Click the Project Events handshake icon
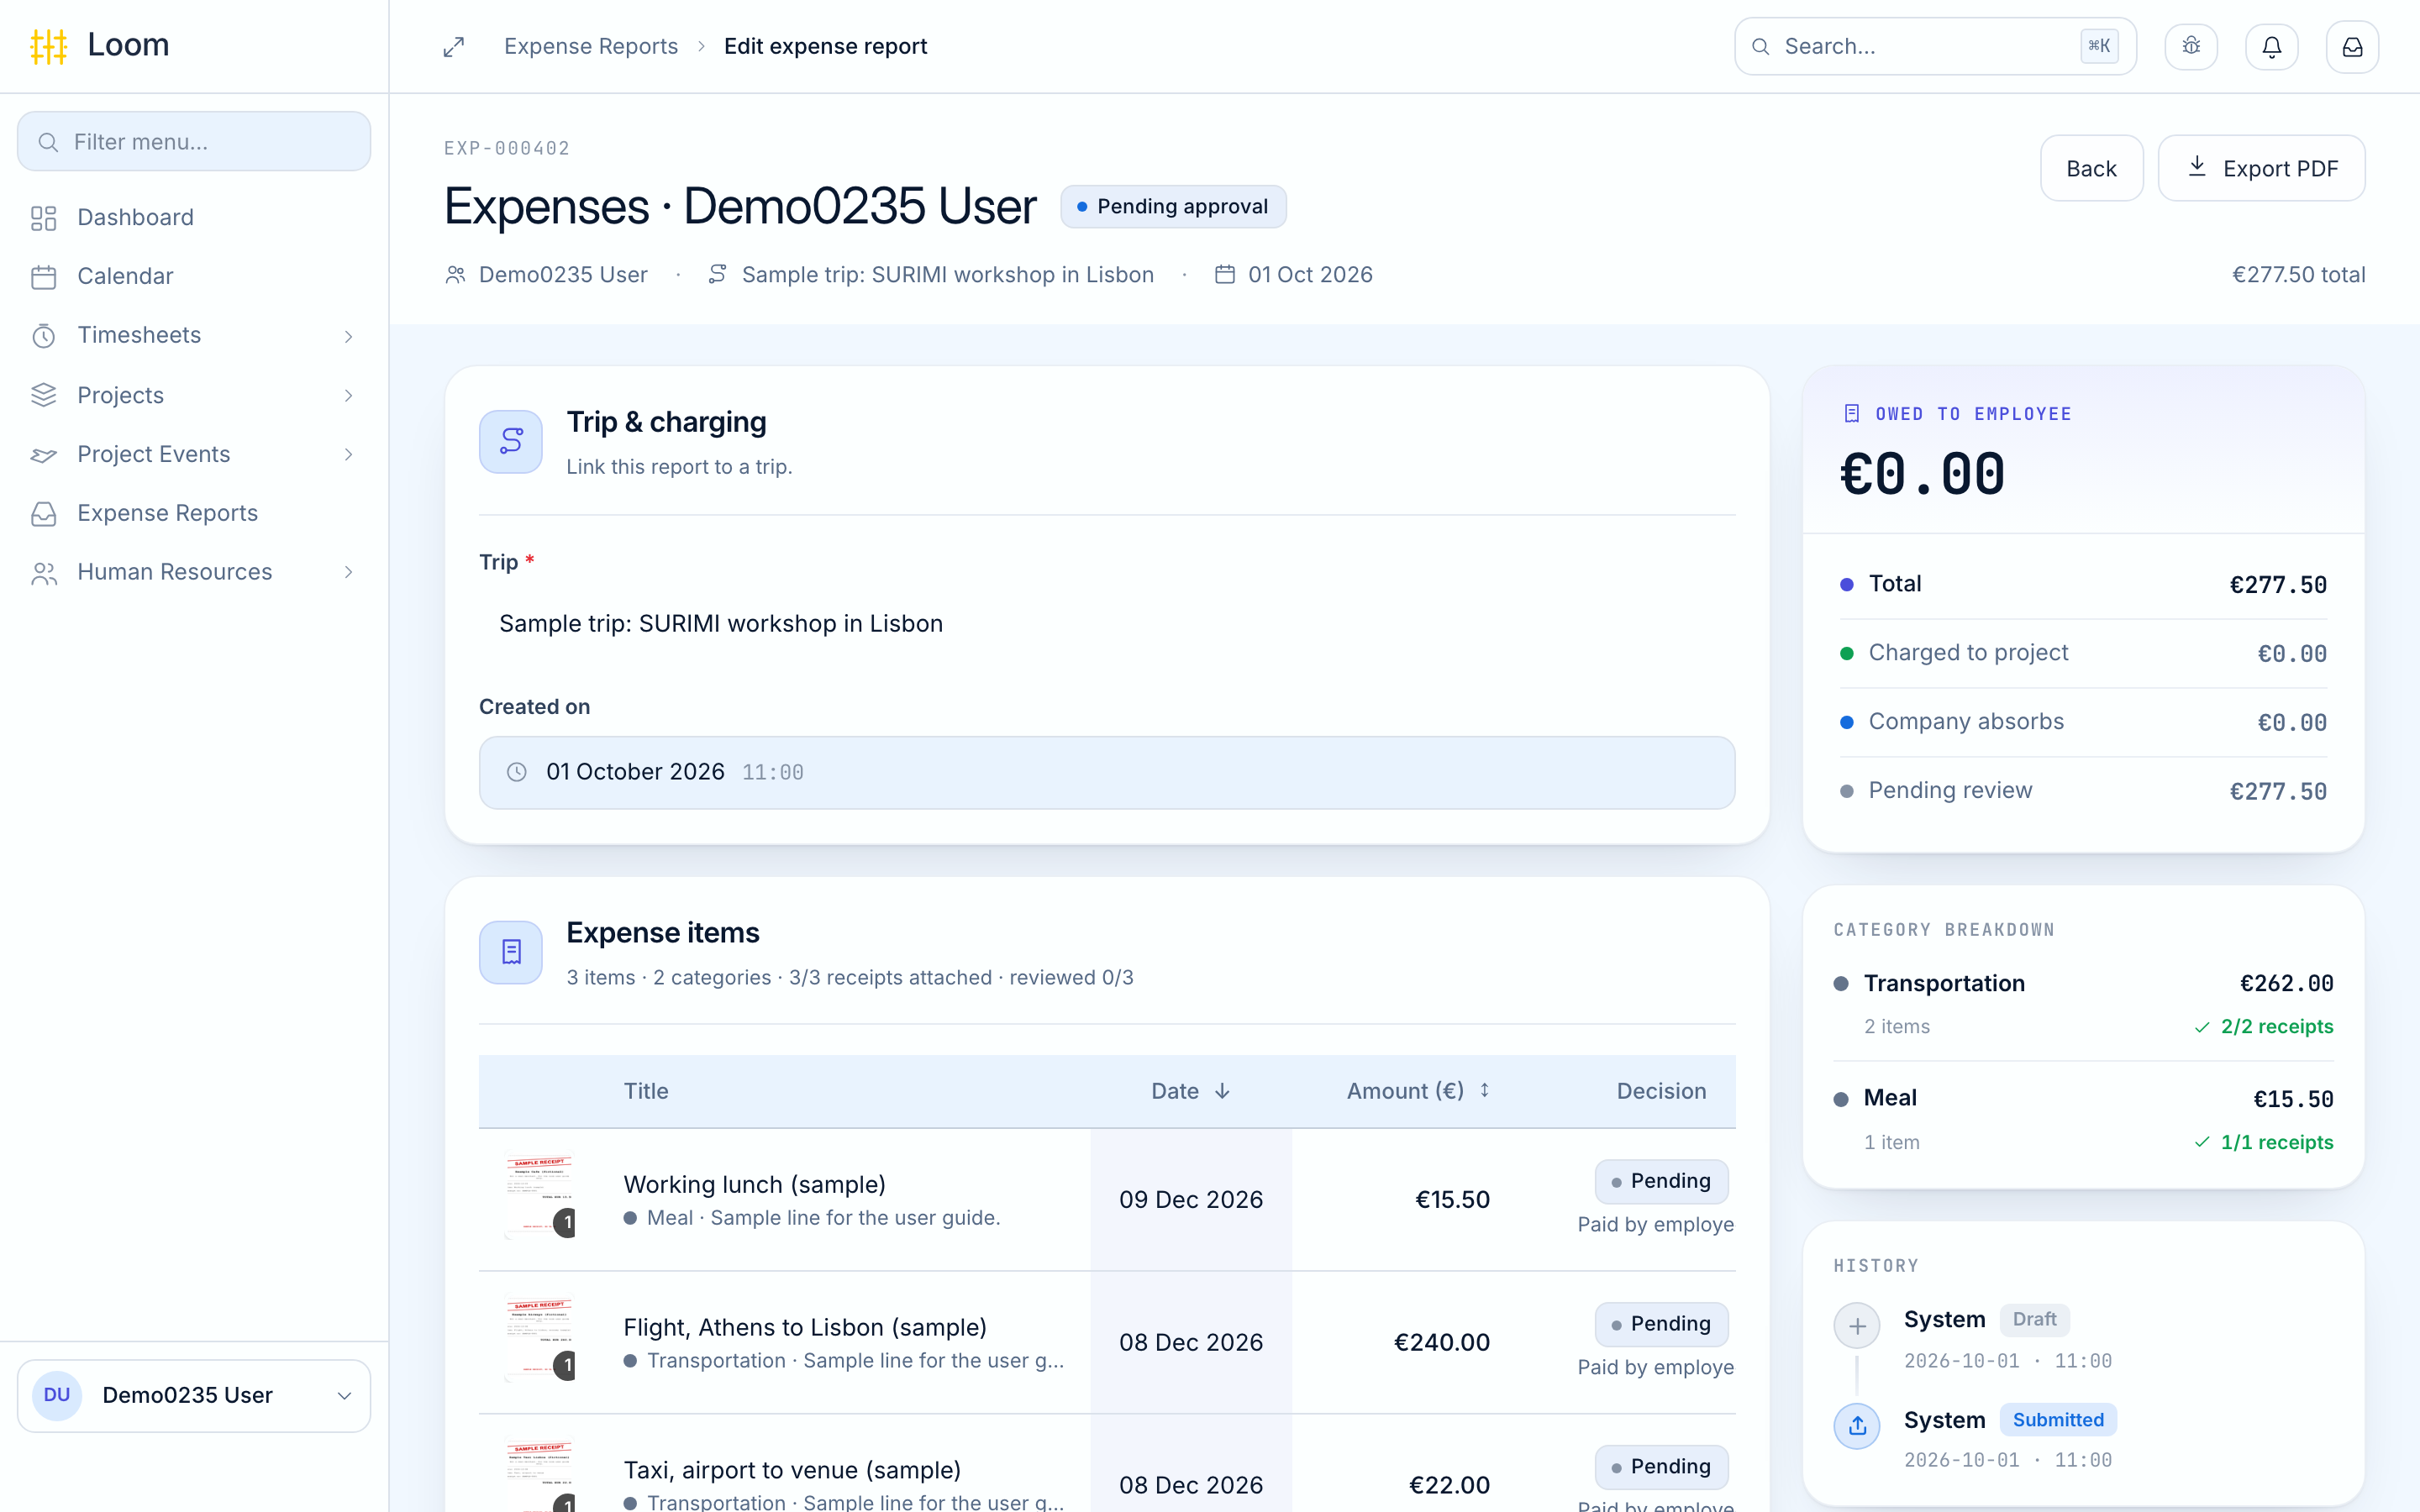This screenshot has width=2420, height=1512. 44,454
